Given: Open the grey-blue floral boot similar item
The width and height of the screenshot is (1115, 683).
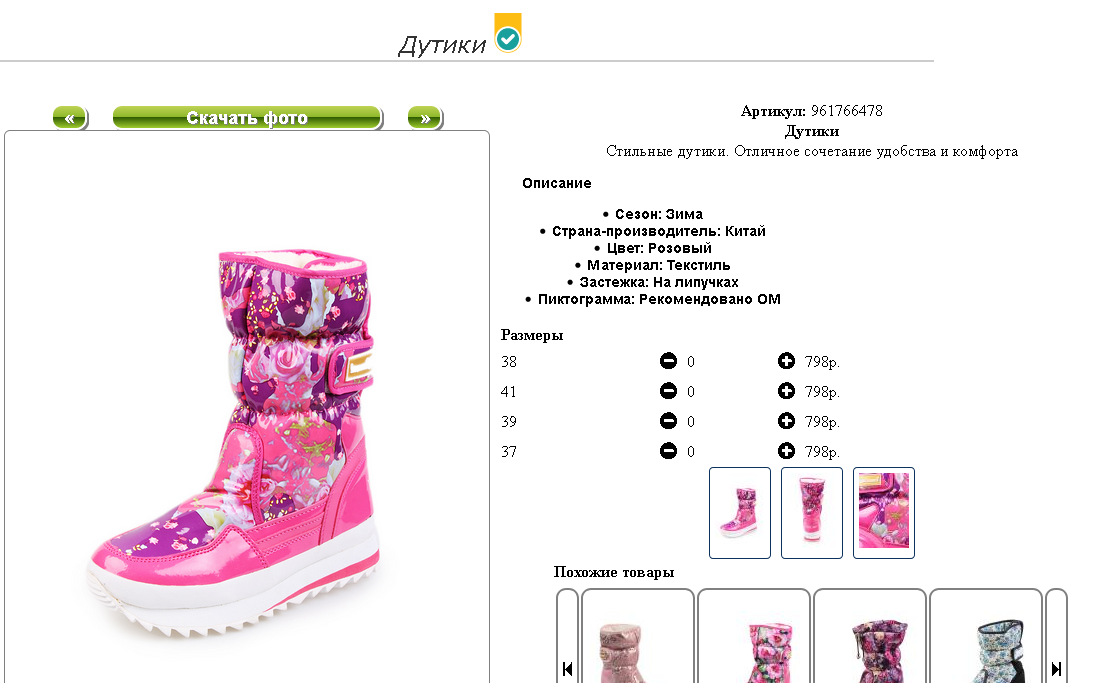Looking at the screenshot, I should pos(986,637).
